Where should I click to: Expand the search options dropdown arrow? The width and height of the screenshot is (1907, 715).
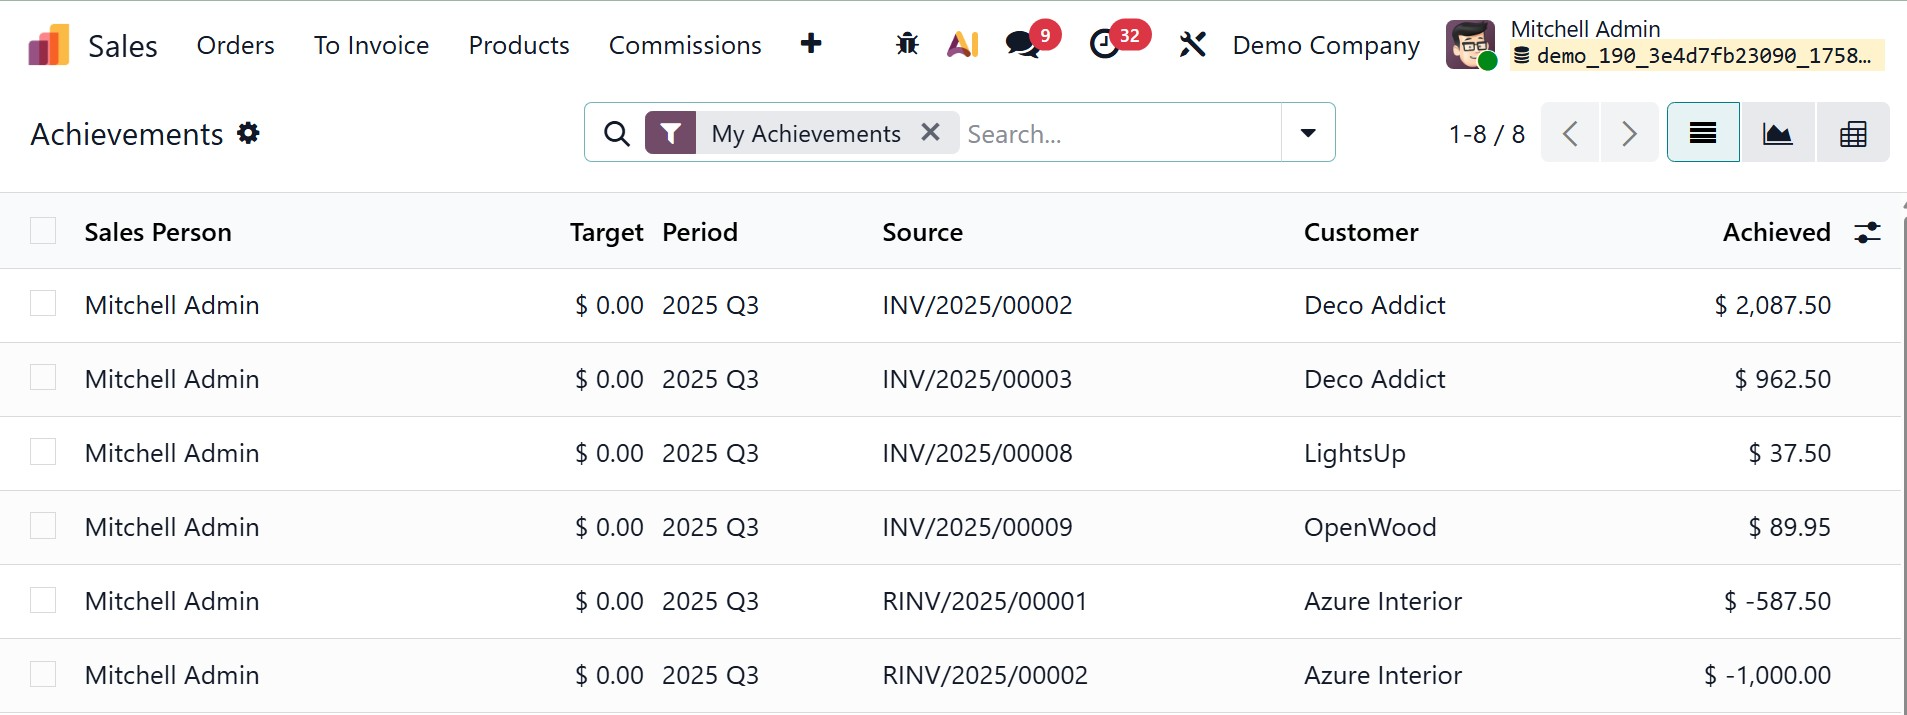coord(1307,133)
